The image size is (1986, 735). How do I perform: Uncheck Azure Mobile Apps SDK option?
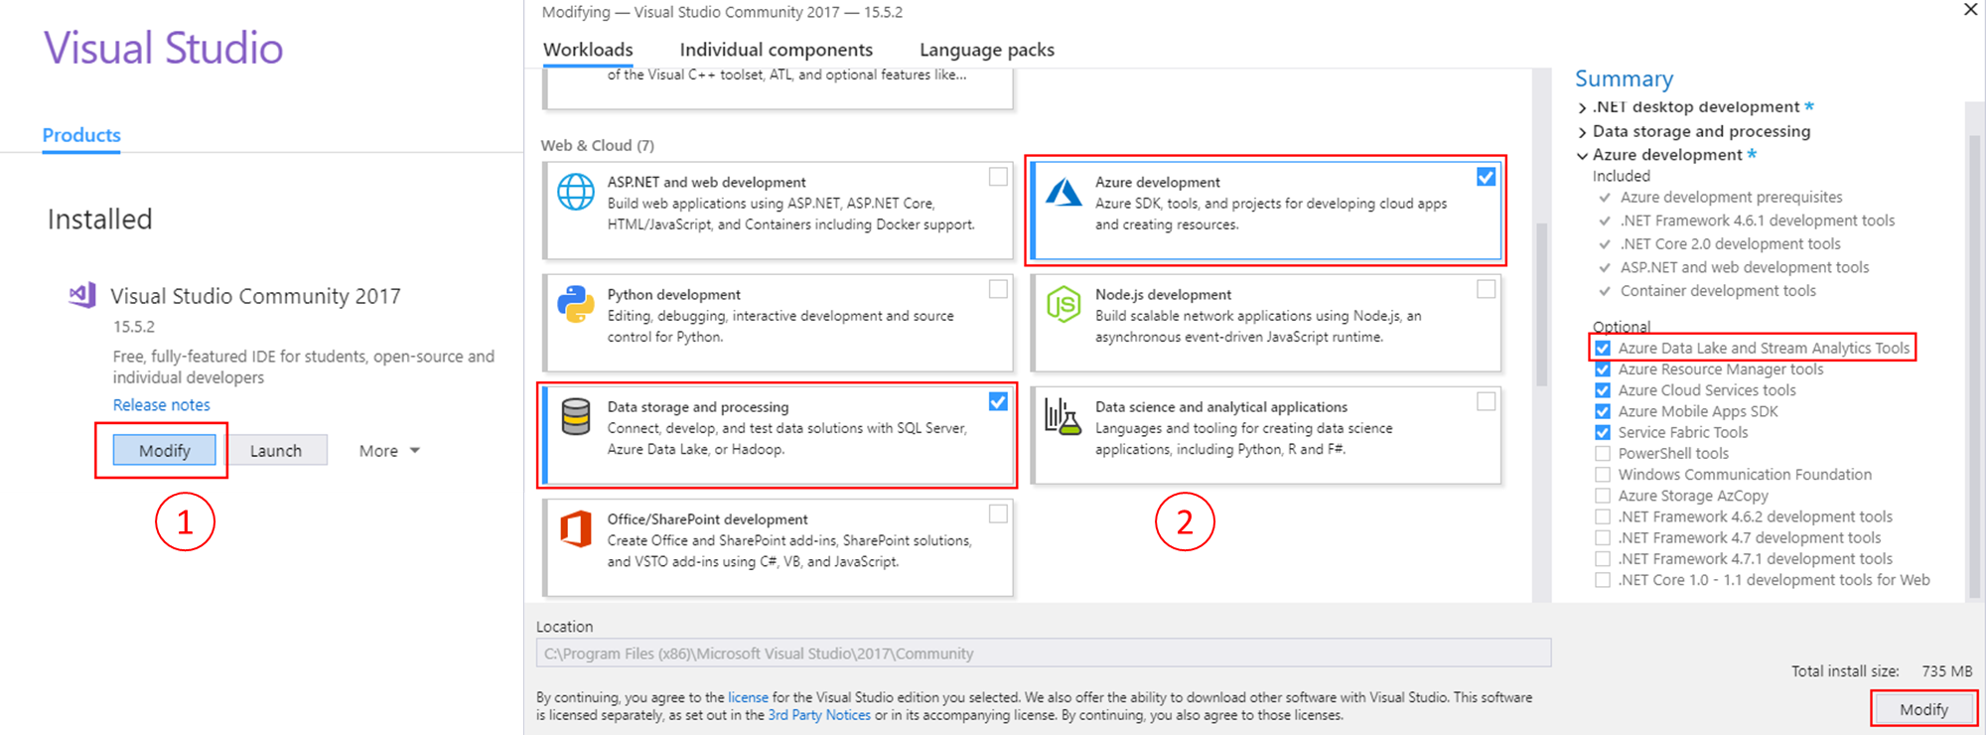tap(1603, 411)
